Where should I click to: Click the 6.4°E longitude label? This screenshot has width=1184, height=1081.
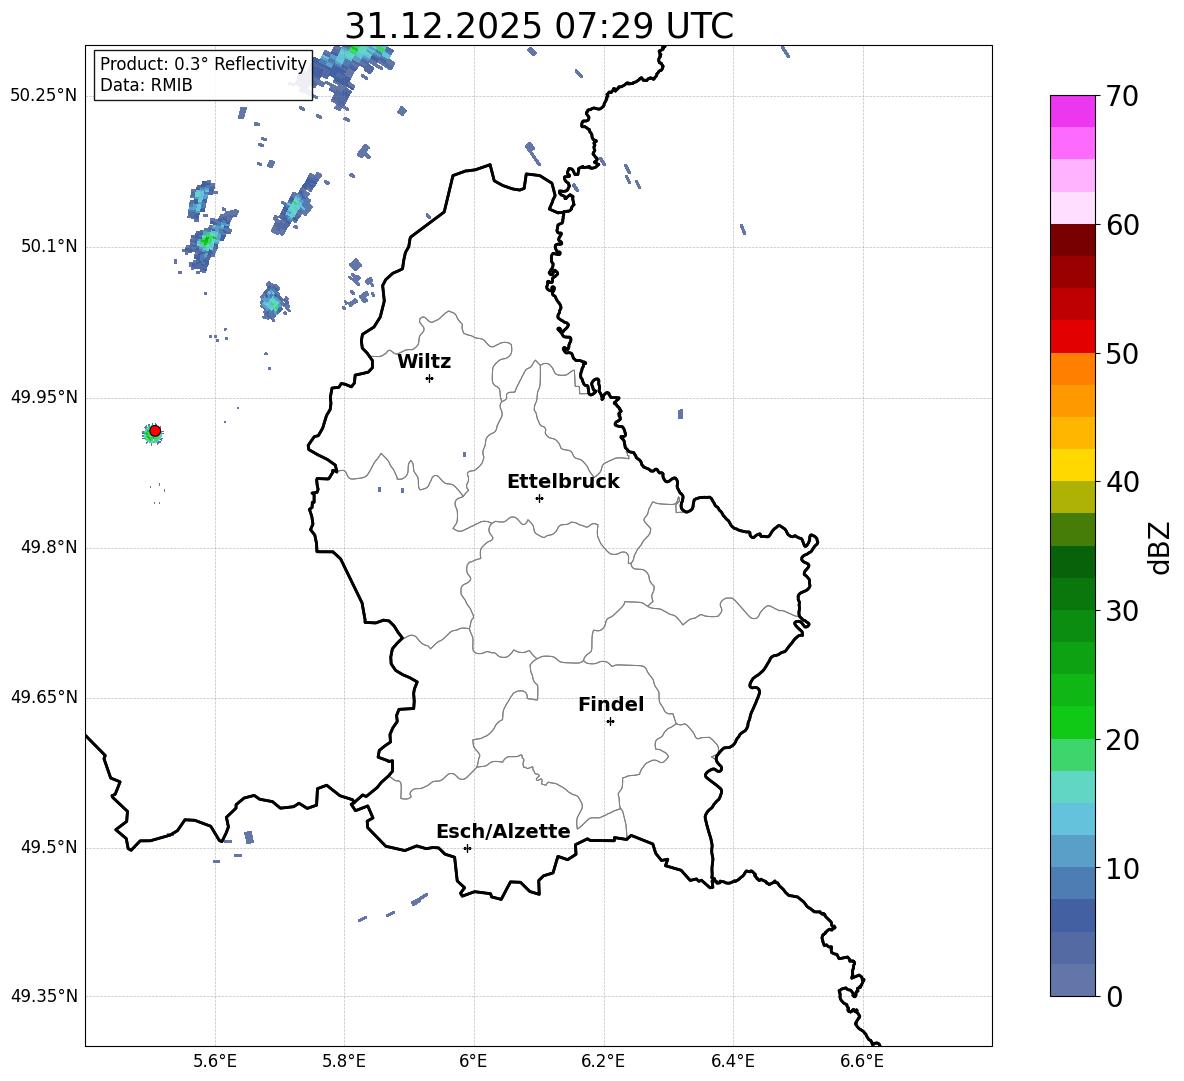click(x=732, y=1061)
